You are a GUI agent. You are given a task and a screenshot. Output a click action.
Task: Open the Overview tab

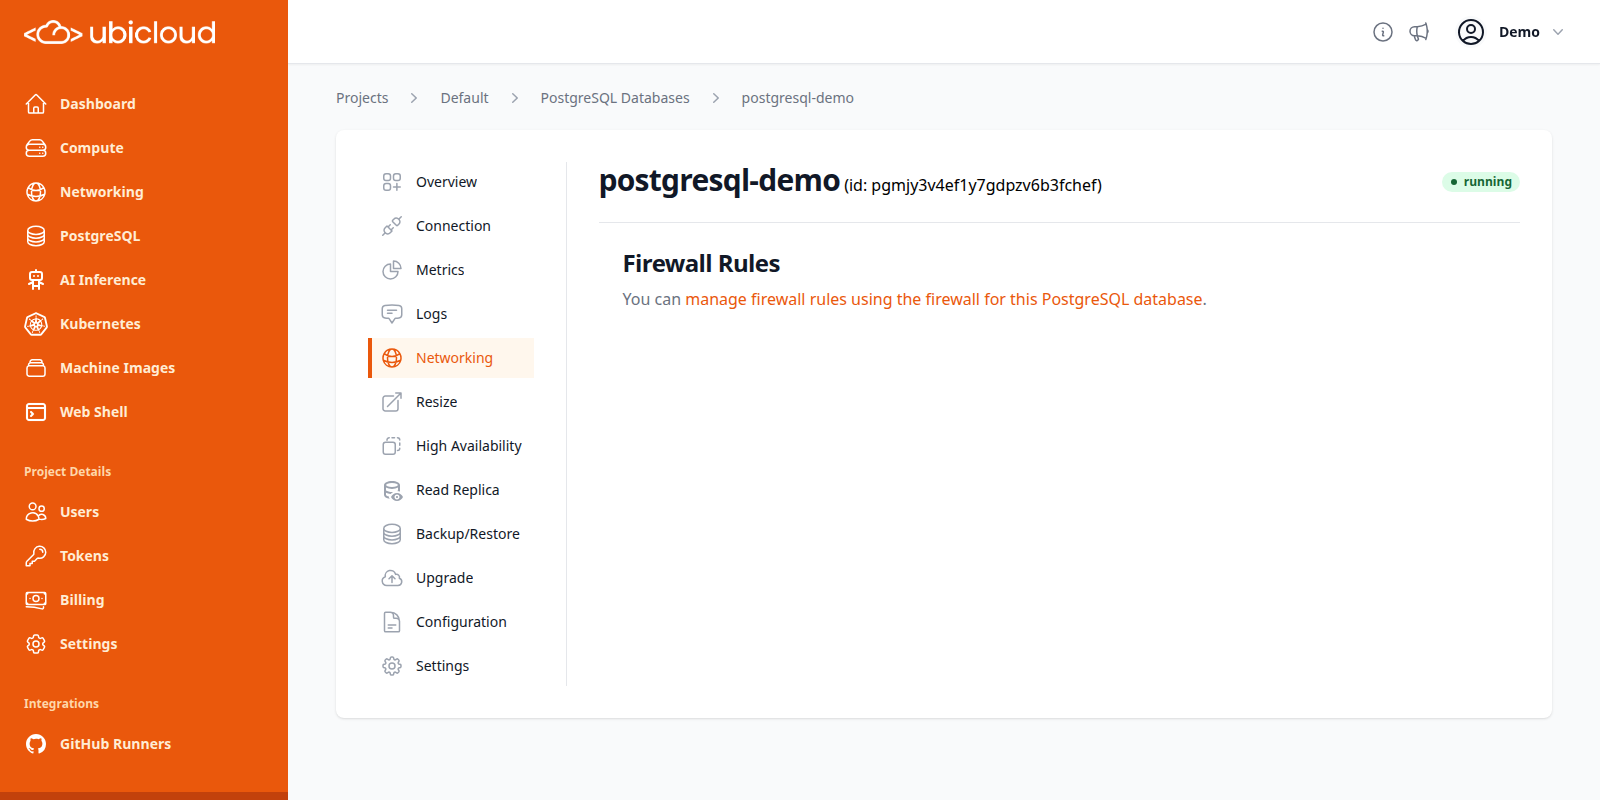[x=451, y=182]
